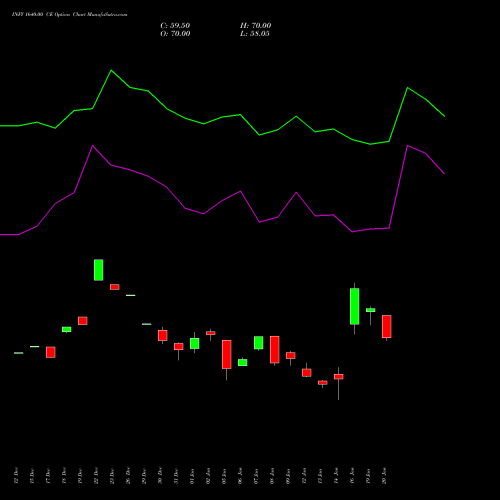Click the '05 Jan' date axis label
This screenshot has width=500, height=500.
point(224,476)
